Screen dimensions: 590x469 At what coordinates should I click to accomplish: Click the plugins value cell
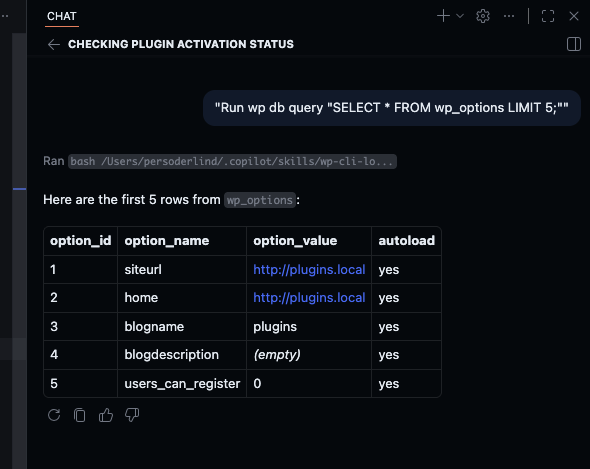pos(309,326)
